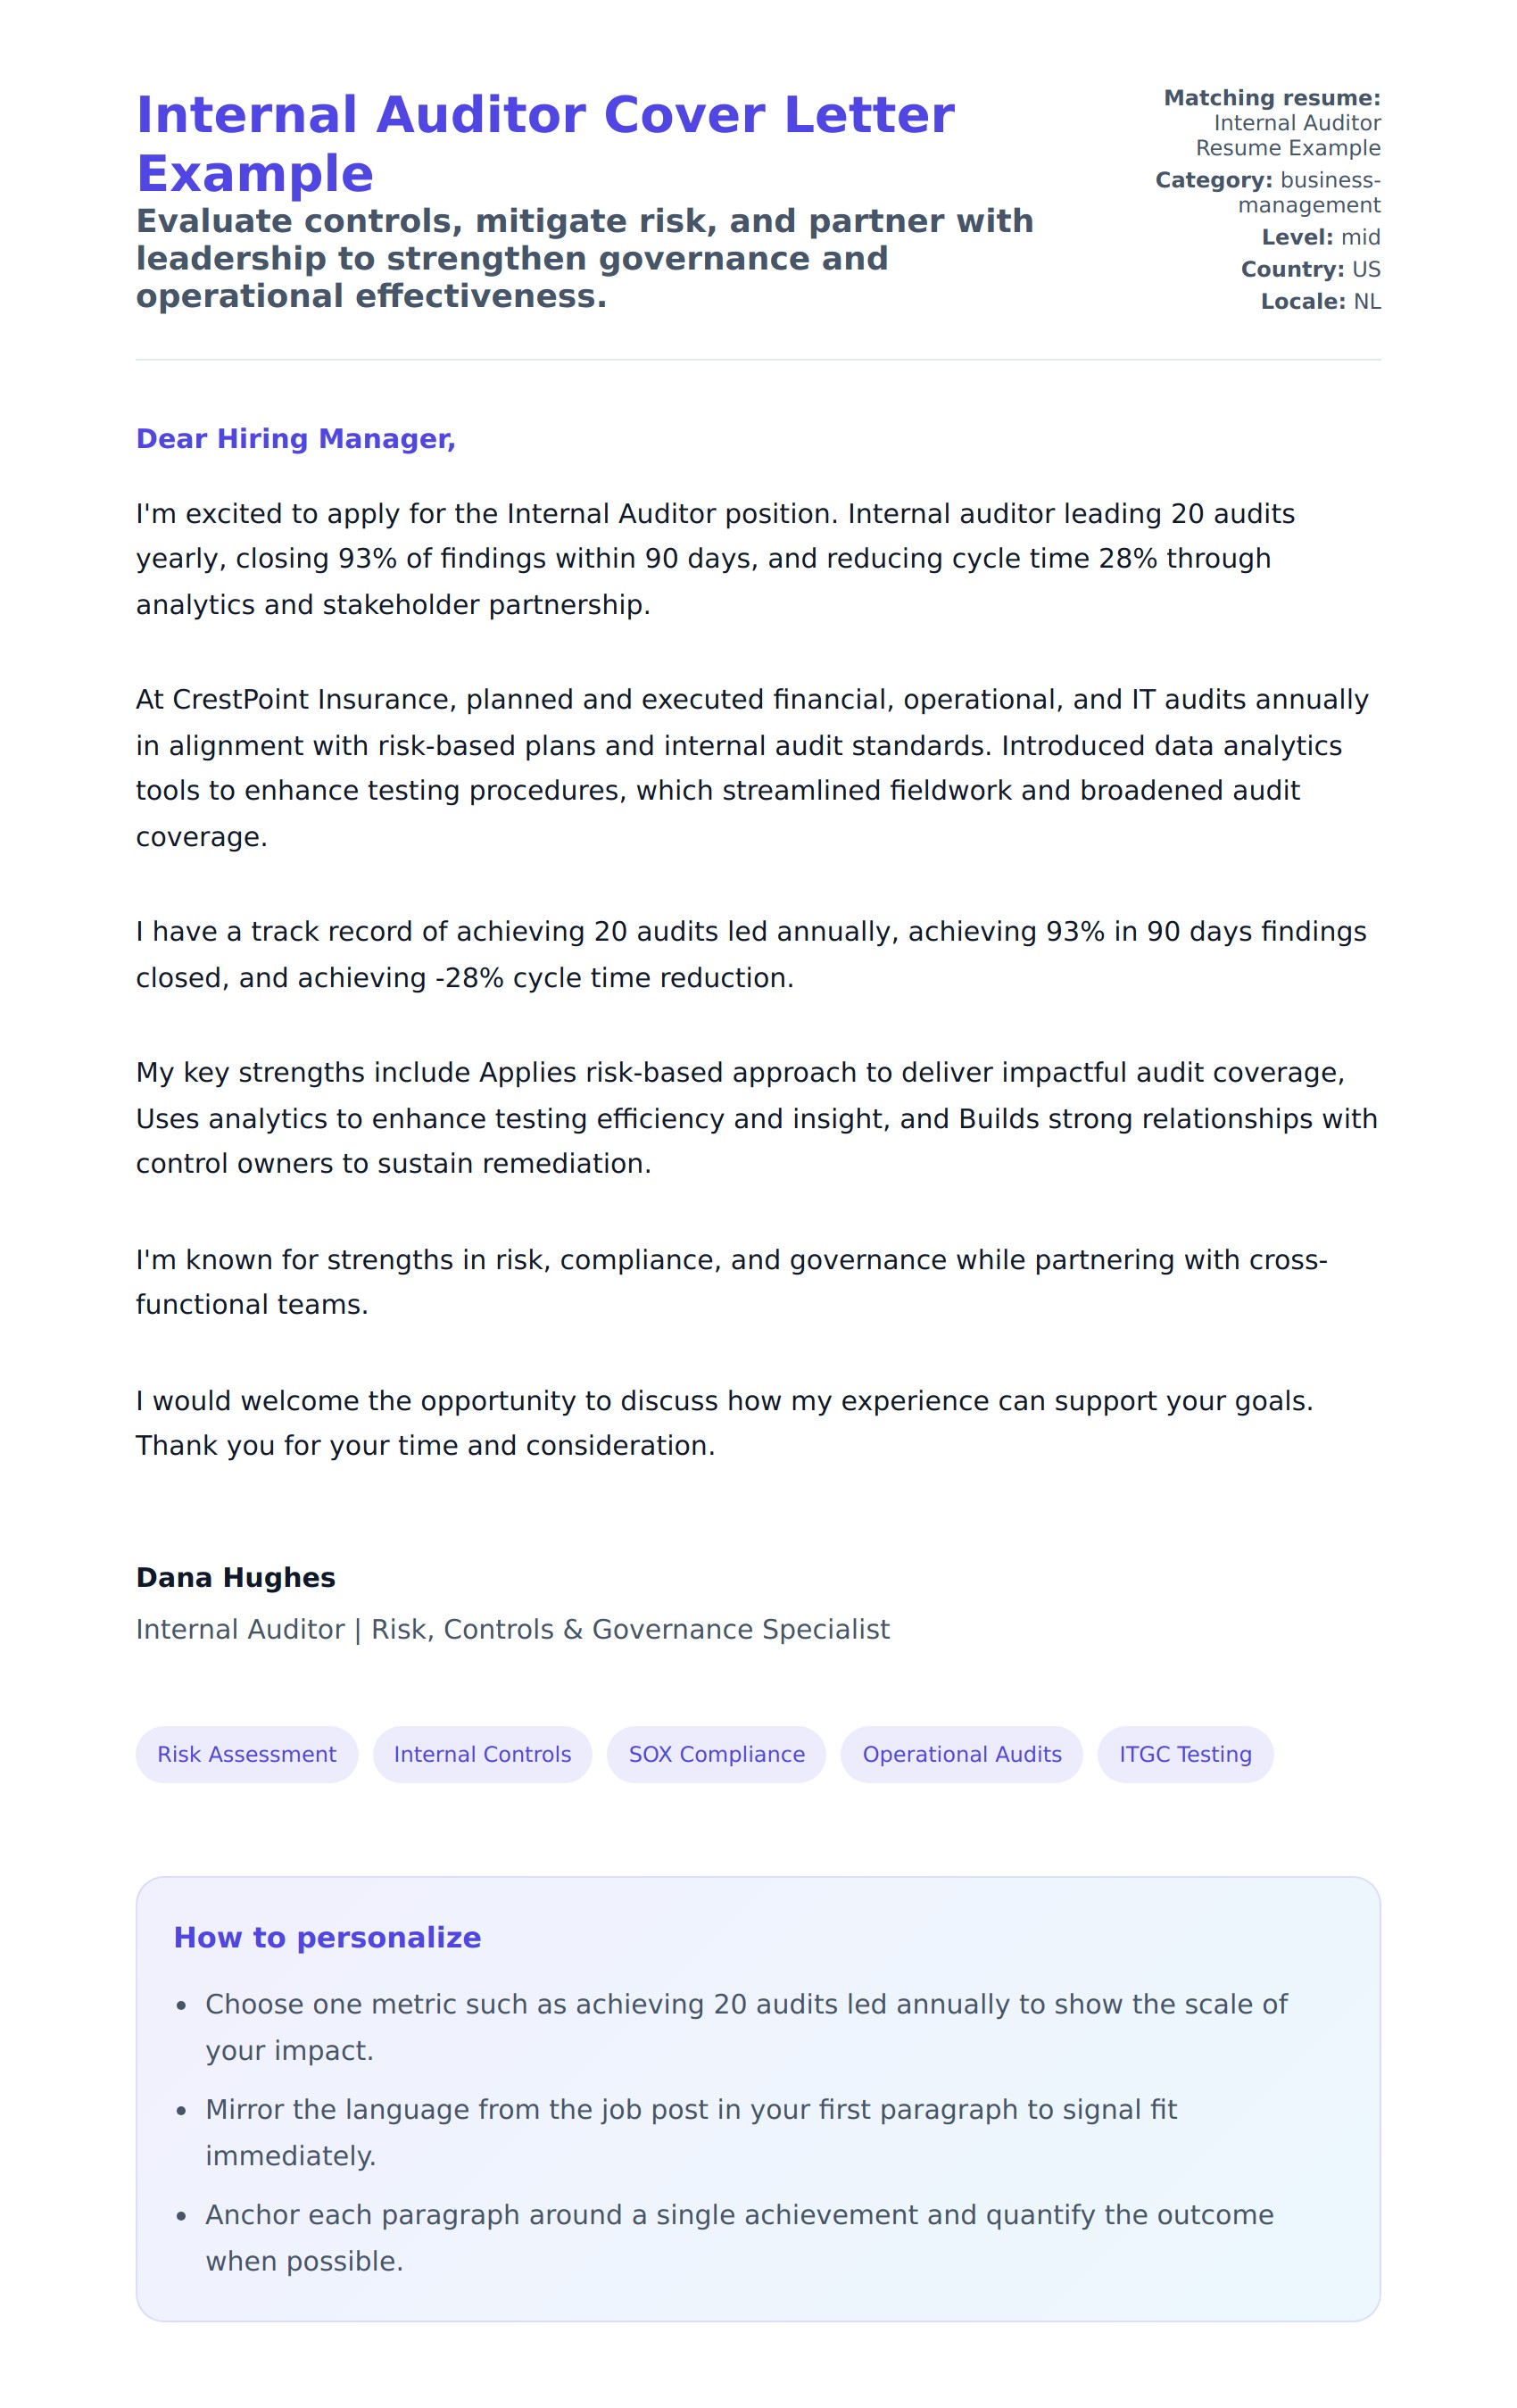1517x2408 pixels.
Task: Click the Country: US metadata line
Action: [1310, 269]
